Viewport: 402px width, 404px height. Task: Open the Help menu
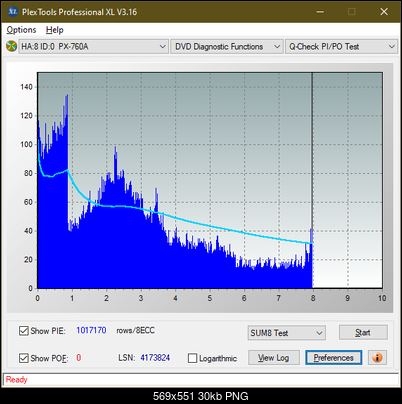pos(55,30)
